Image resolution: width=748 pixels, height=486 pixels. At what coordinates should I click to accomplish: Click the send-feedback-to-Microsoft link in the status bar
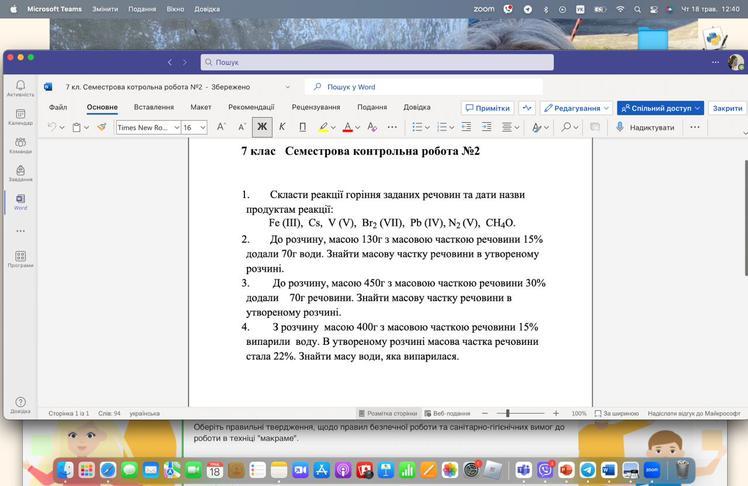[694, 414]
